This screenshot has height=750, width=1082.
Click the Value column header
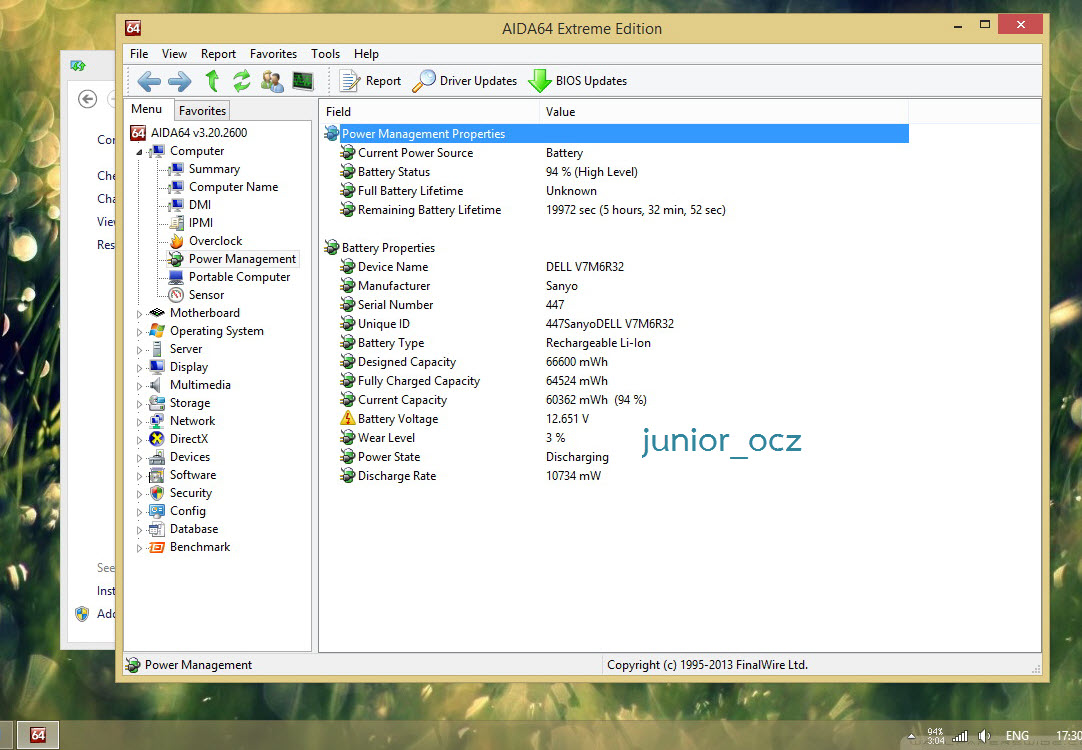tap(724, 112)
